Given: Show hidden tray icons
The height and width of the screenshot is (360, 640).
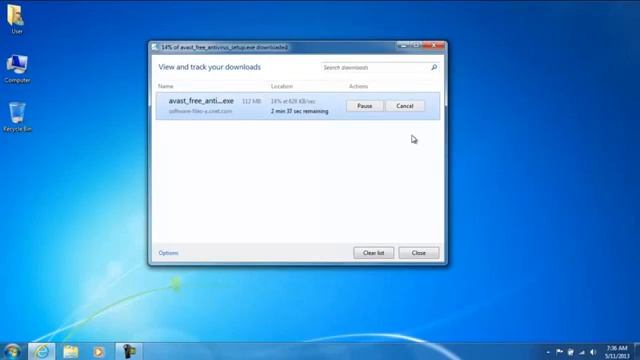Looking at the screenshot, I should (548, 352).
